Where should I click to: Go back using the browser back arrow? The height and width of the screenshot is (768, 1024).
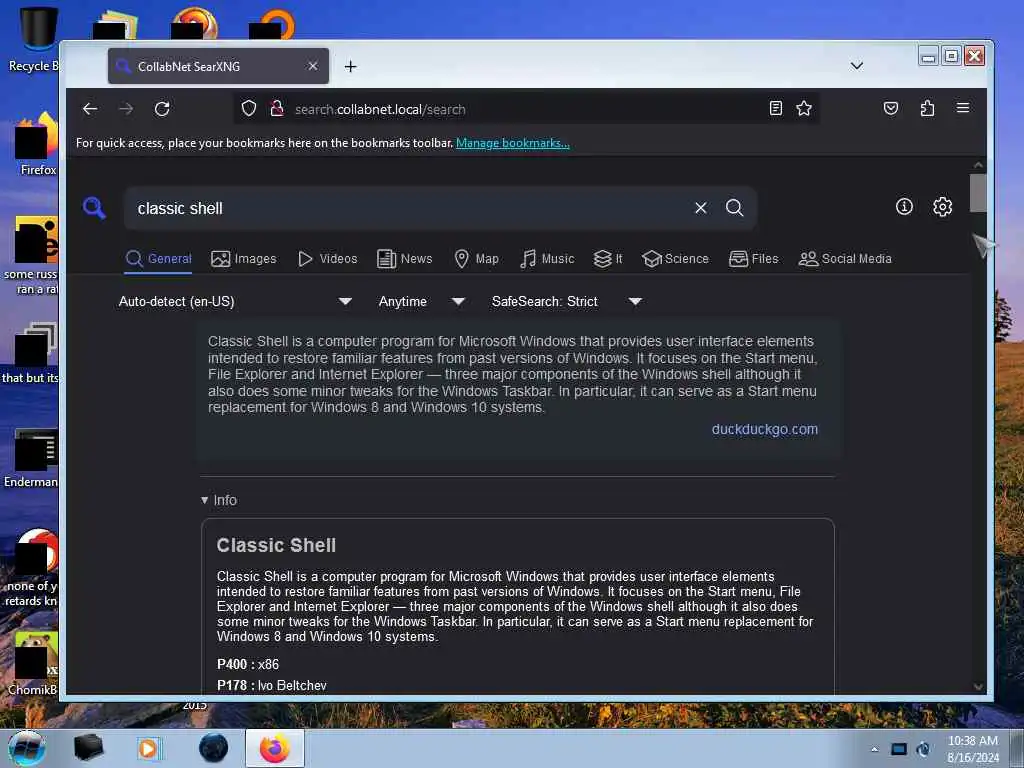point(90,109)
